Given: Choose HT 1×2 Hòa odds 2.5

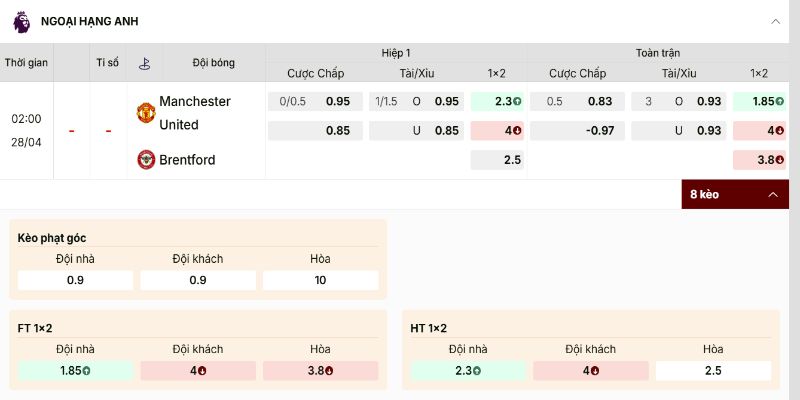Looking at the screenshot, I should click(713, 370).
